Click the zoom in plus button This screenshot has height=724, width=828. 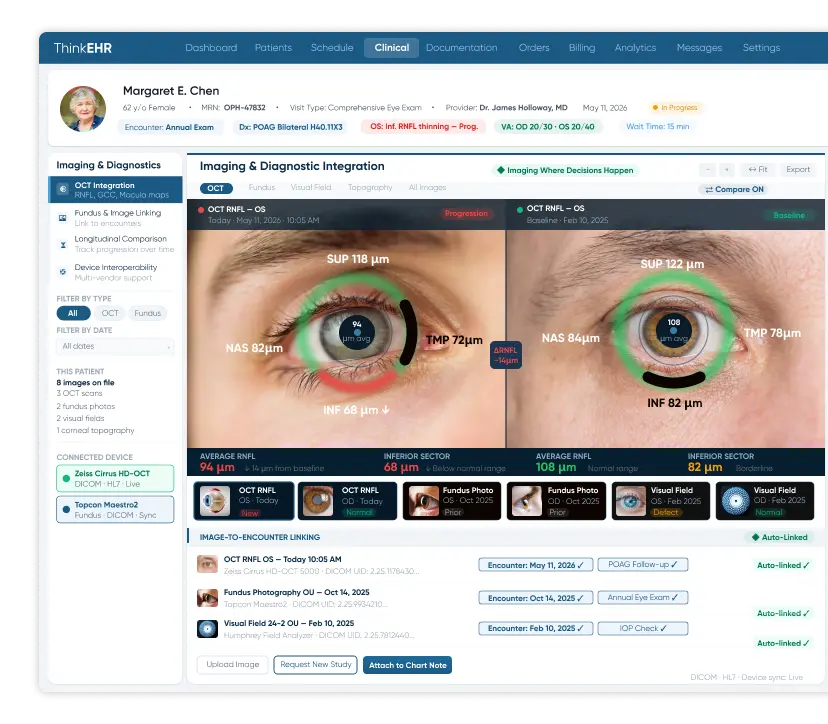pyautogui.click(x=727, y=170)
